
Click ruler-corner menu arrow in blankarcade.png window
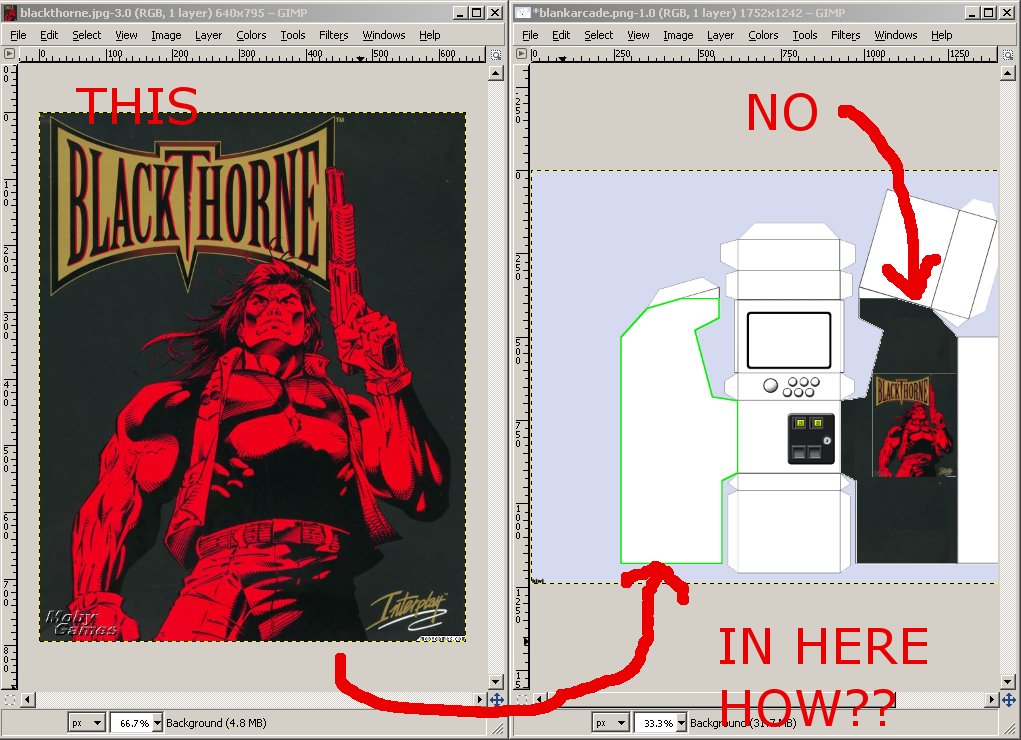coord(521,54)
